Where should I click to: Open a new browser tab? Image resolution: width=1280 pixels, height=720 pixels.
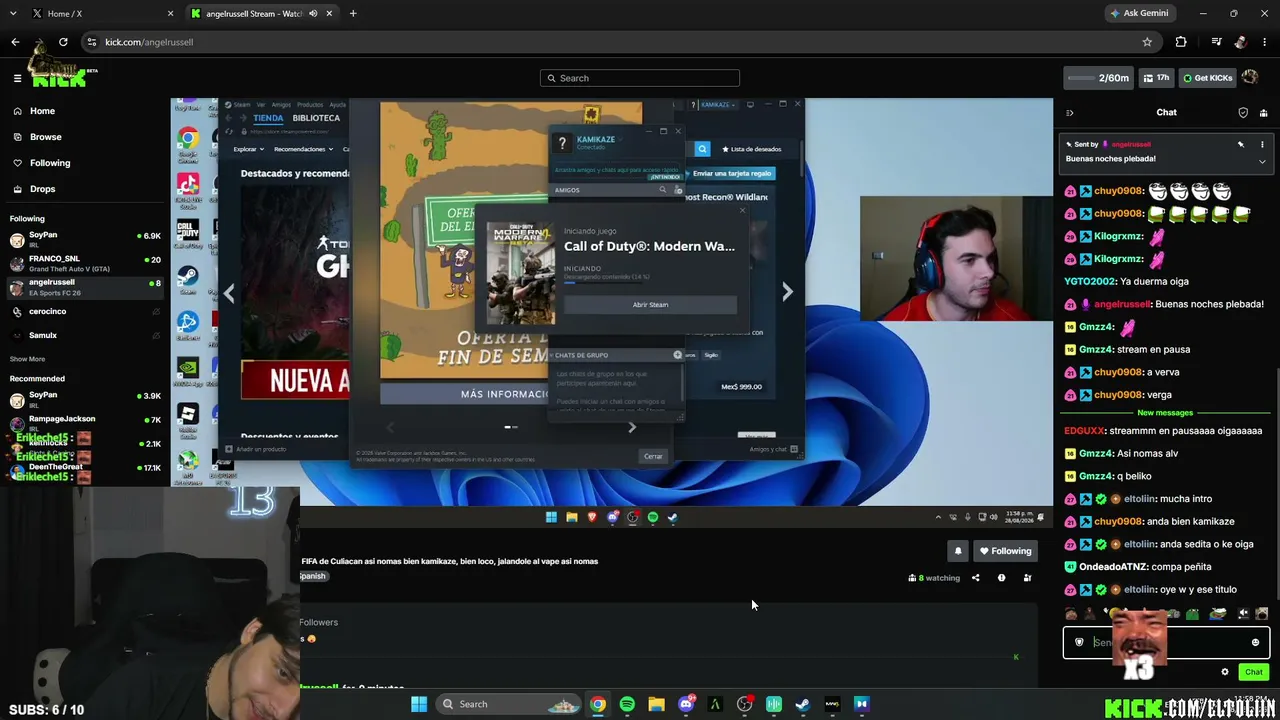[x=353, y=13]
